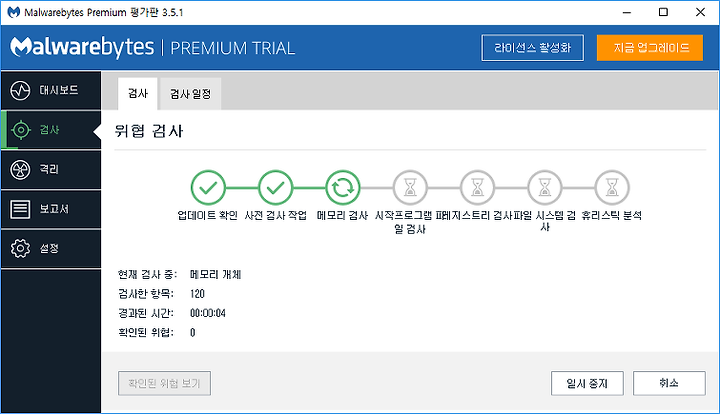Click the 메모리 검사 spinning progress icon
This screenshot has height=414, width=720.
pos(343,187)
